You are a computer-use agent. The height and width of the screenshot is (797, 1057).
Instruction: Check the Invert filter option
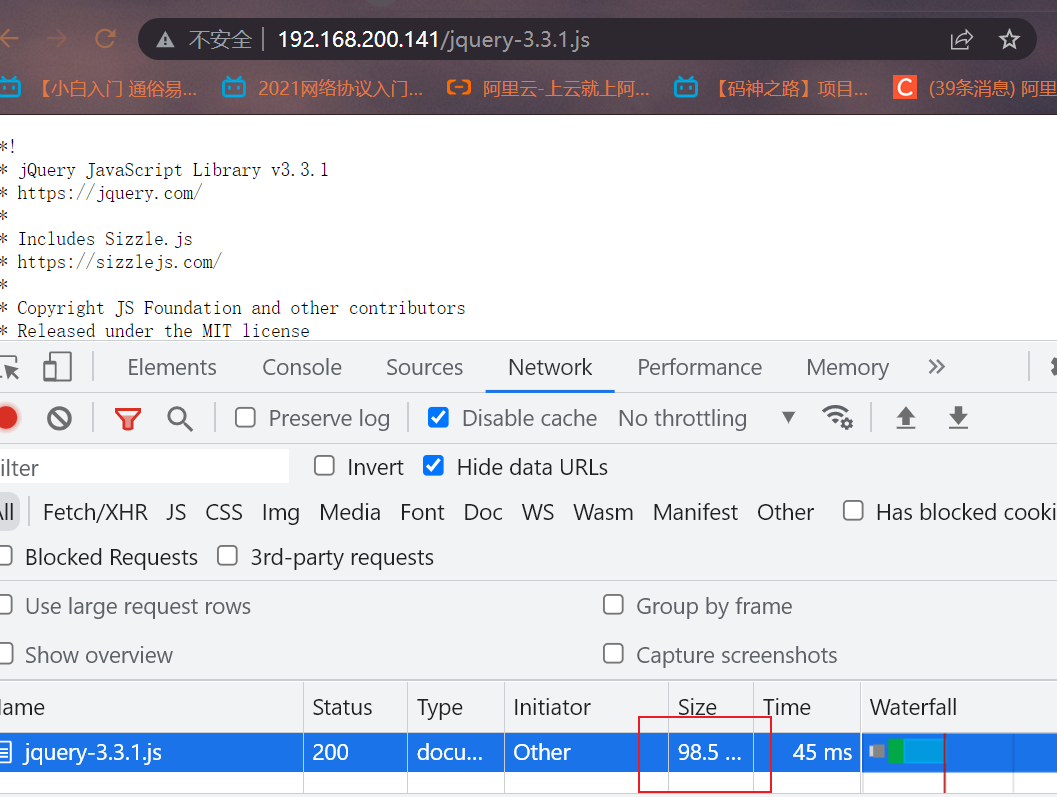[x=324, y=466]
